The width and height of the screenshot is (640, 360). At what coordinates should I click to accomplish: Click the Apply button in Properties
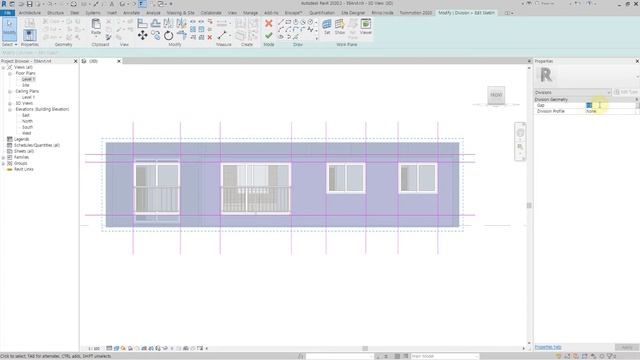[627, 347]
